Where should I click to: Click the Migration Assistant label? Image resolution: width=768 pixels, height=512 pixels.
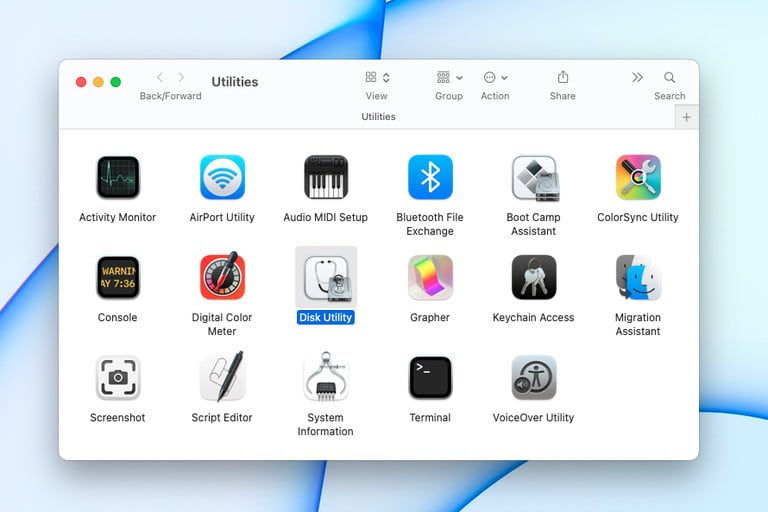[638, 324]
